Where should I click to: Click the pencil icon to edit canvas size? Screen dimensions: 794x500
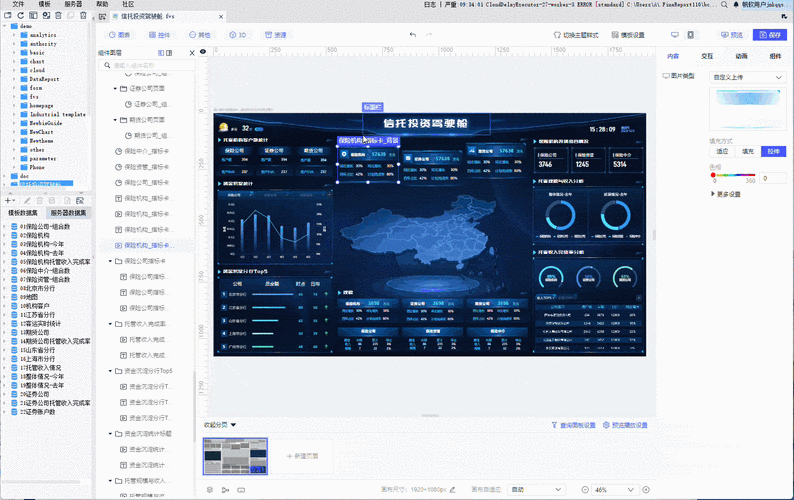[x=452, y=489]
